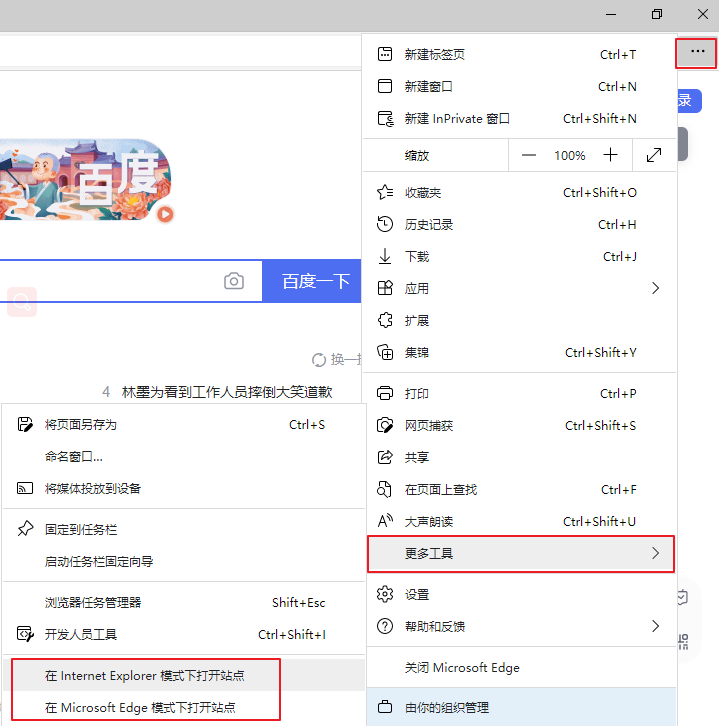Click the Favorites star icon
The image size is (719, 726).
(385, 192)
